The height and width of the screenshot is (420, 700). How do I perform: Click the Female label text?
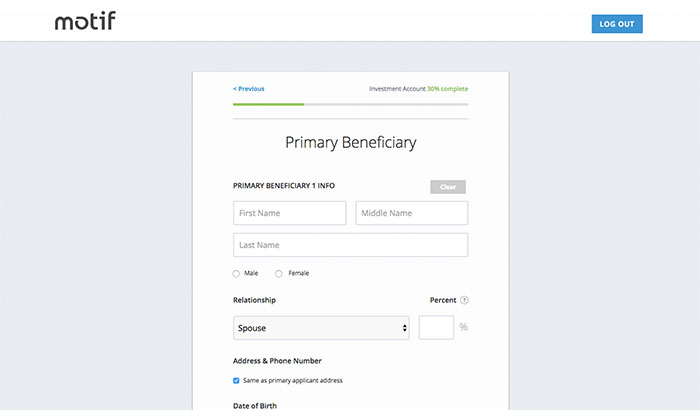pos(299,273)
